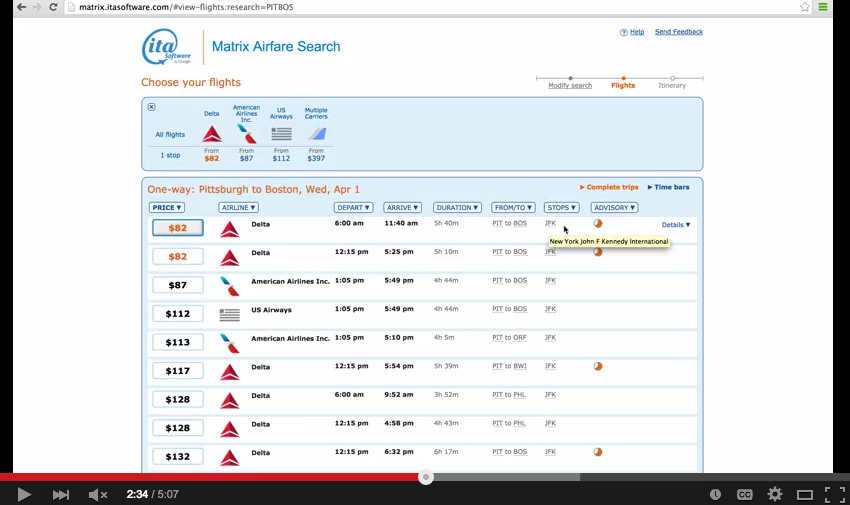850x505 pixels.
Task: Click advisory icon on 6:00 am $82 flight
Action: 598,223
